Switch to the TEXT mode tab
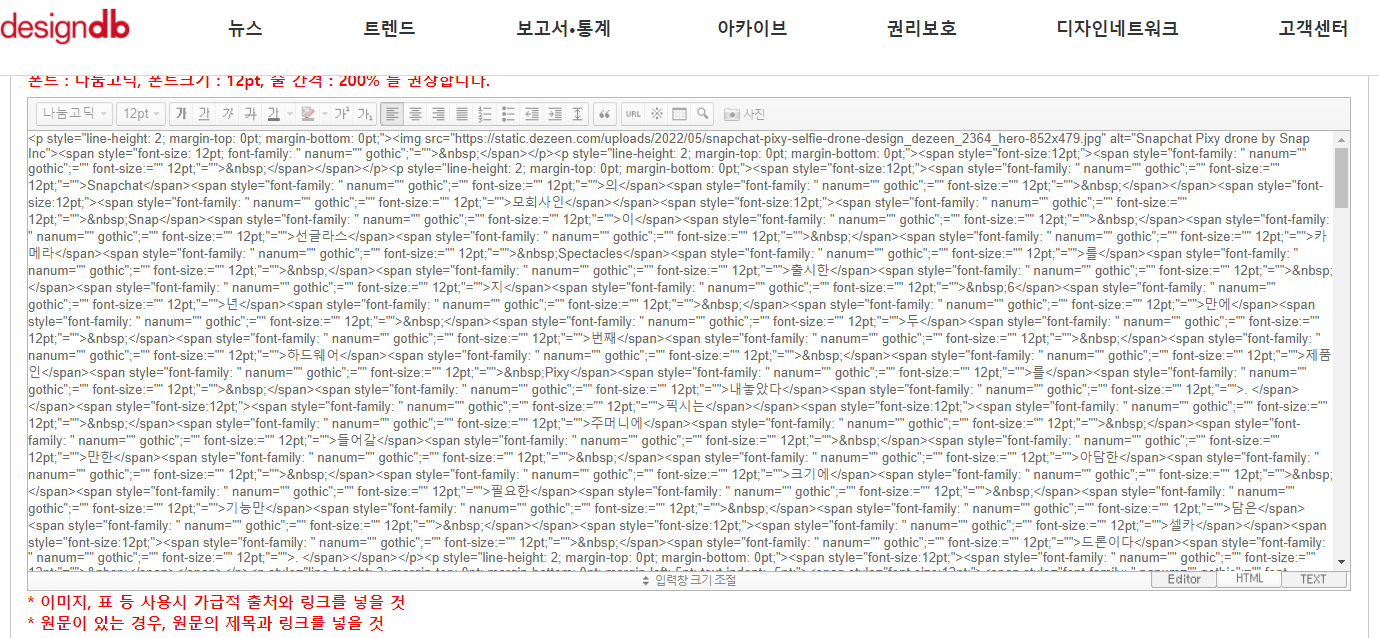The height and width of the screenshot is (638, 1379). tap(1313, 579)
